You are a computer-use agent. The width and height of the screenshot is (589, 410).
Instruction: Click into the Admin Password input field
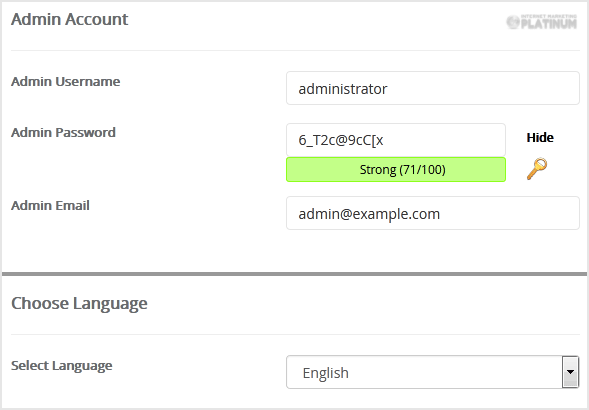[x=396, y=140]
